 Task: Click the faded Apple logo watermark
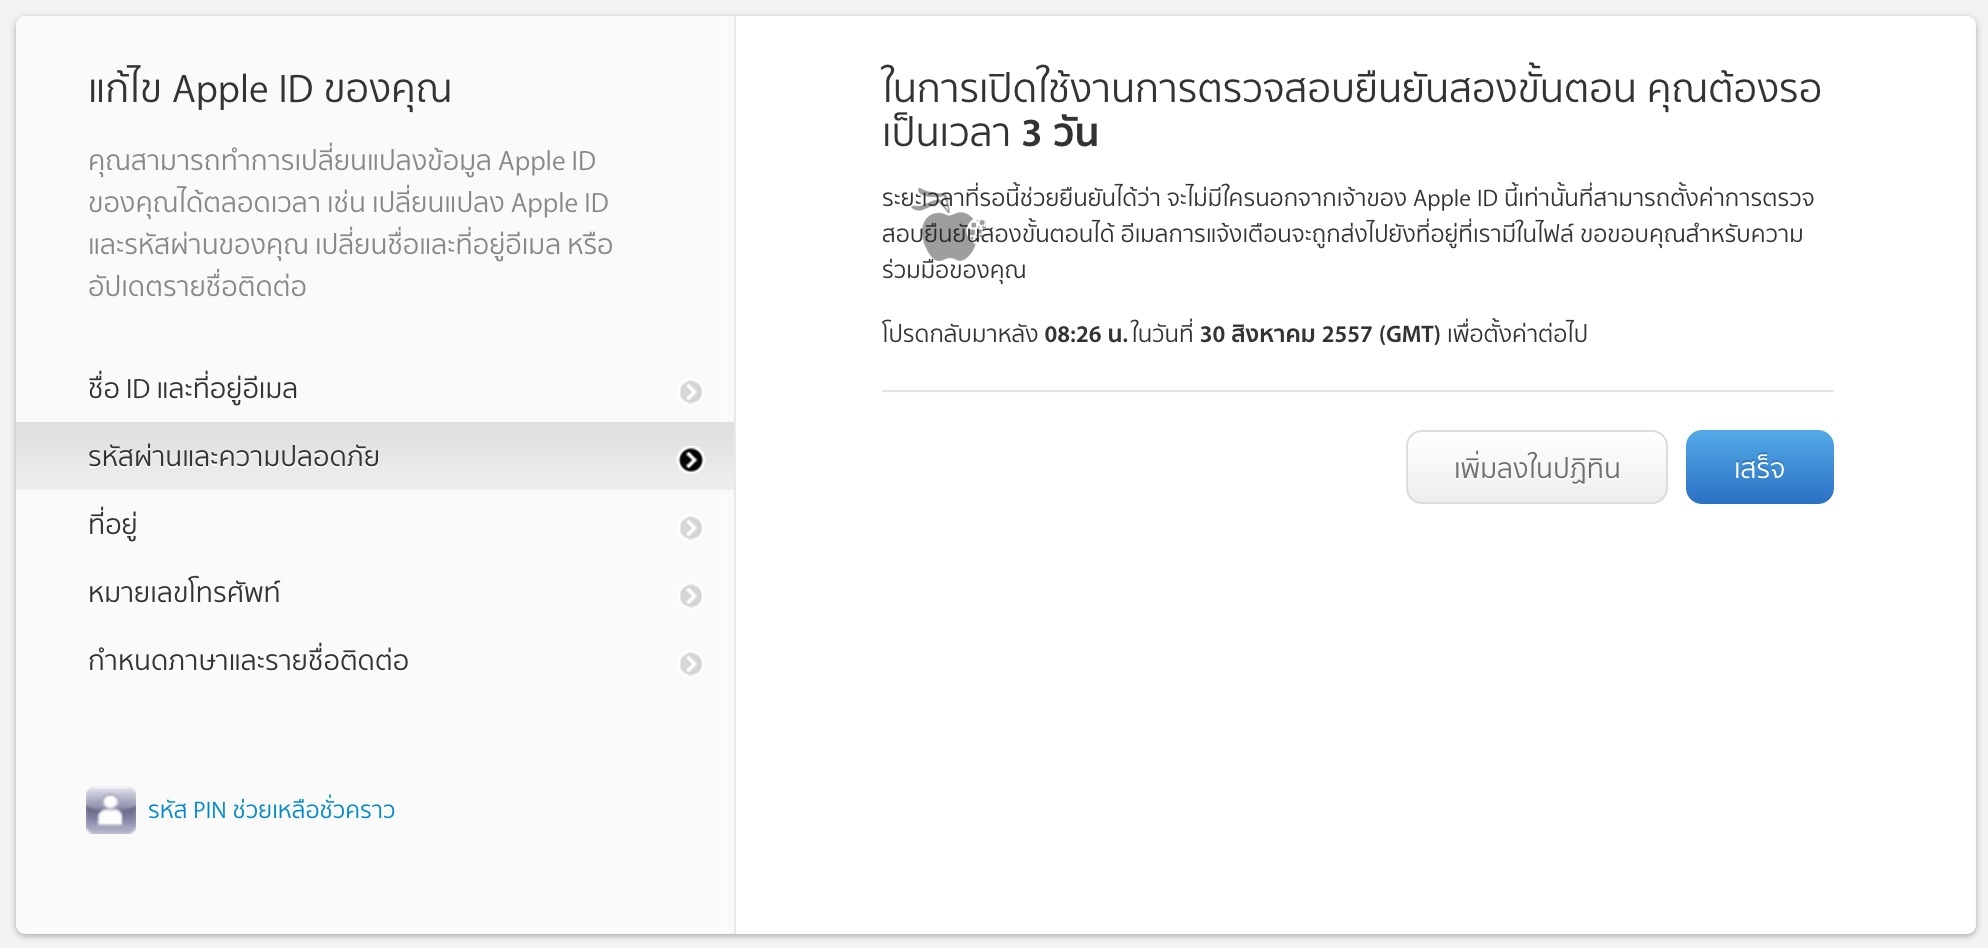pyautogui.click(x=950, y=232)
